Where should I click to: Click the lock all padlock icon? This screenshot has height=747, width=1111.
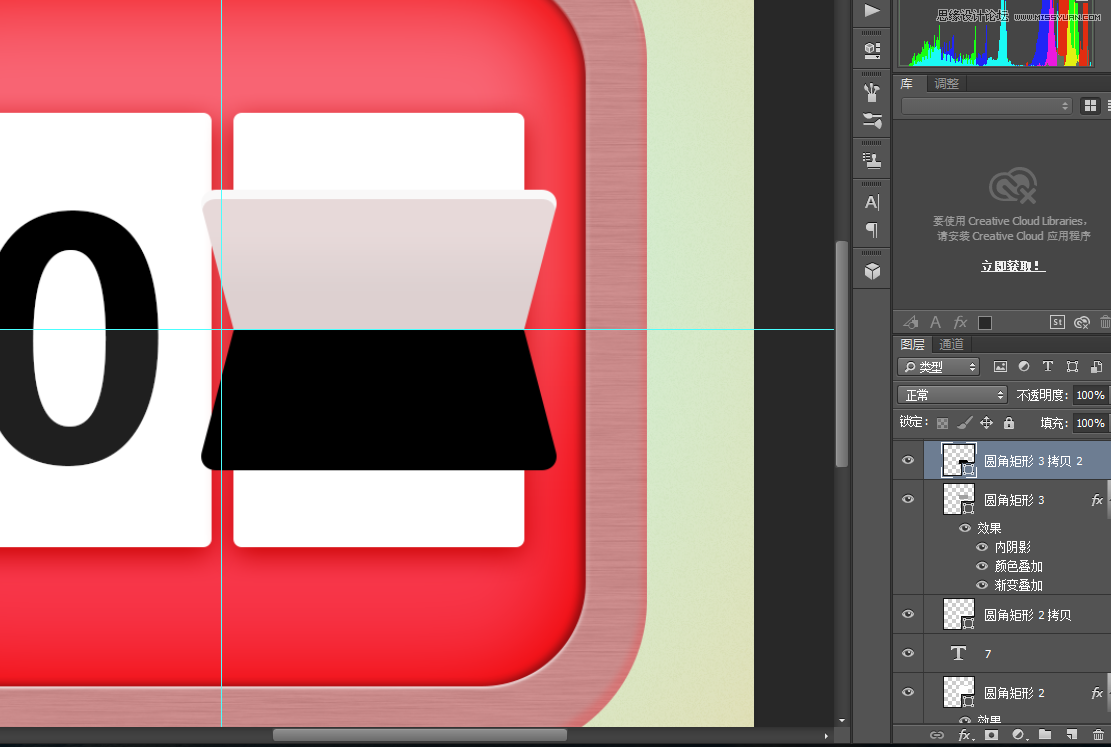coord(1008,423)
